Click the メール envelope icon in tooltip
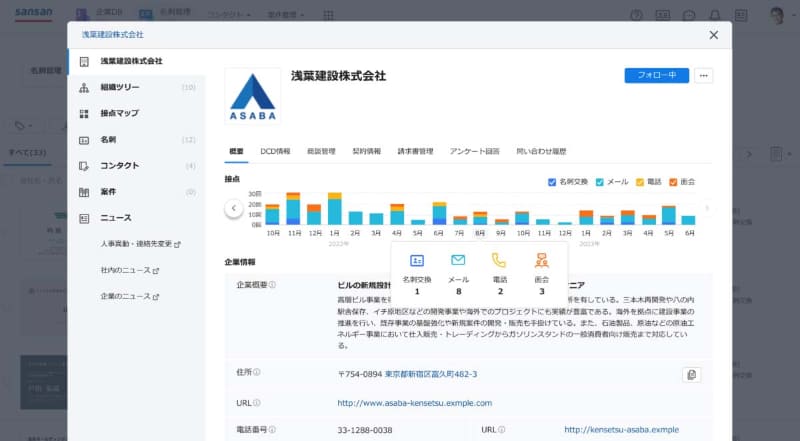The width and height of the screenshot is (800, 441). tap(458, 260)
